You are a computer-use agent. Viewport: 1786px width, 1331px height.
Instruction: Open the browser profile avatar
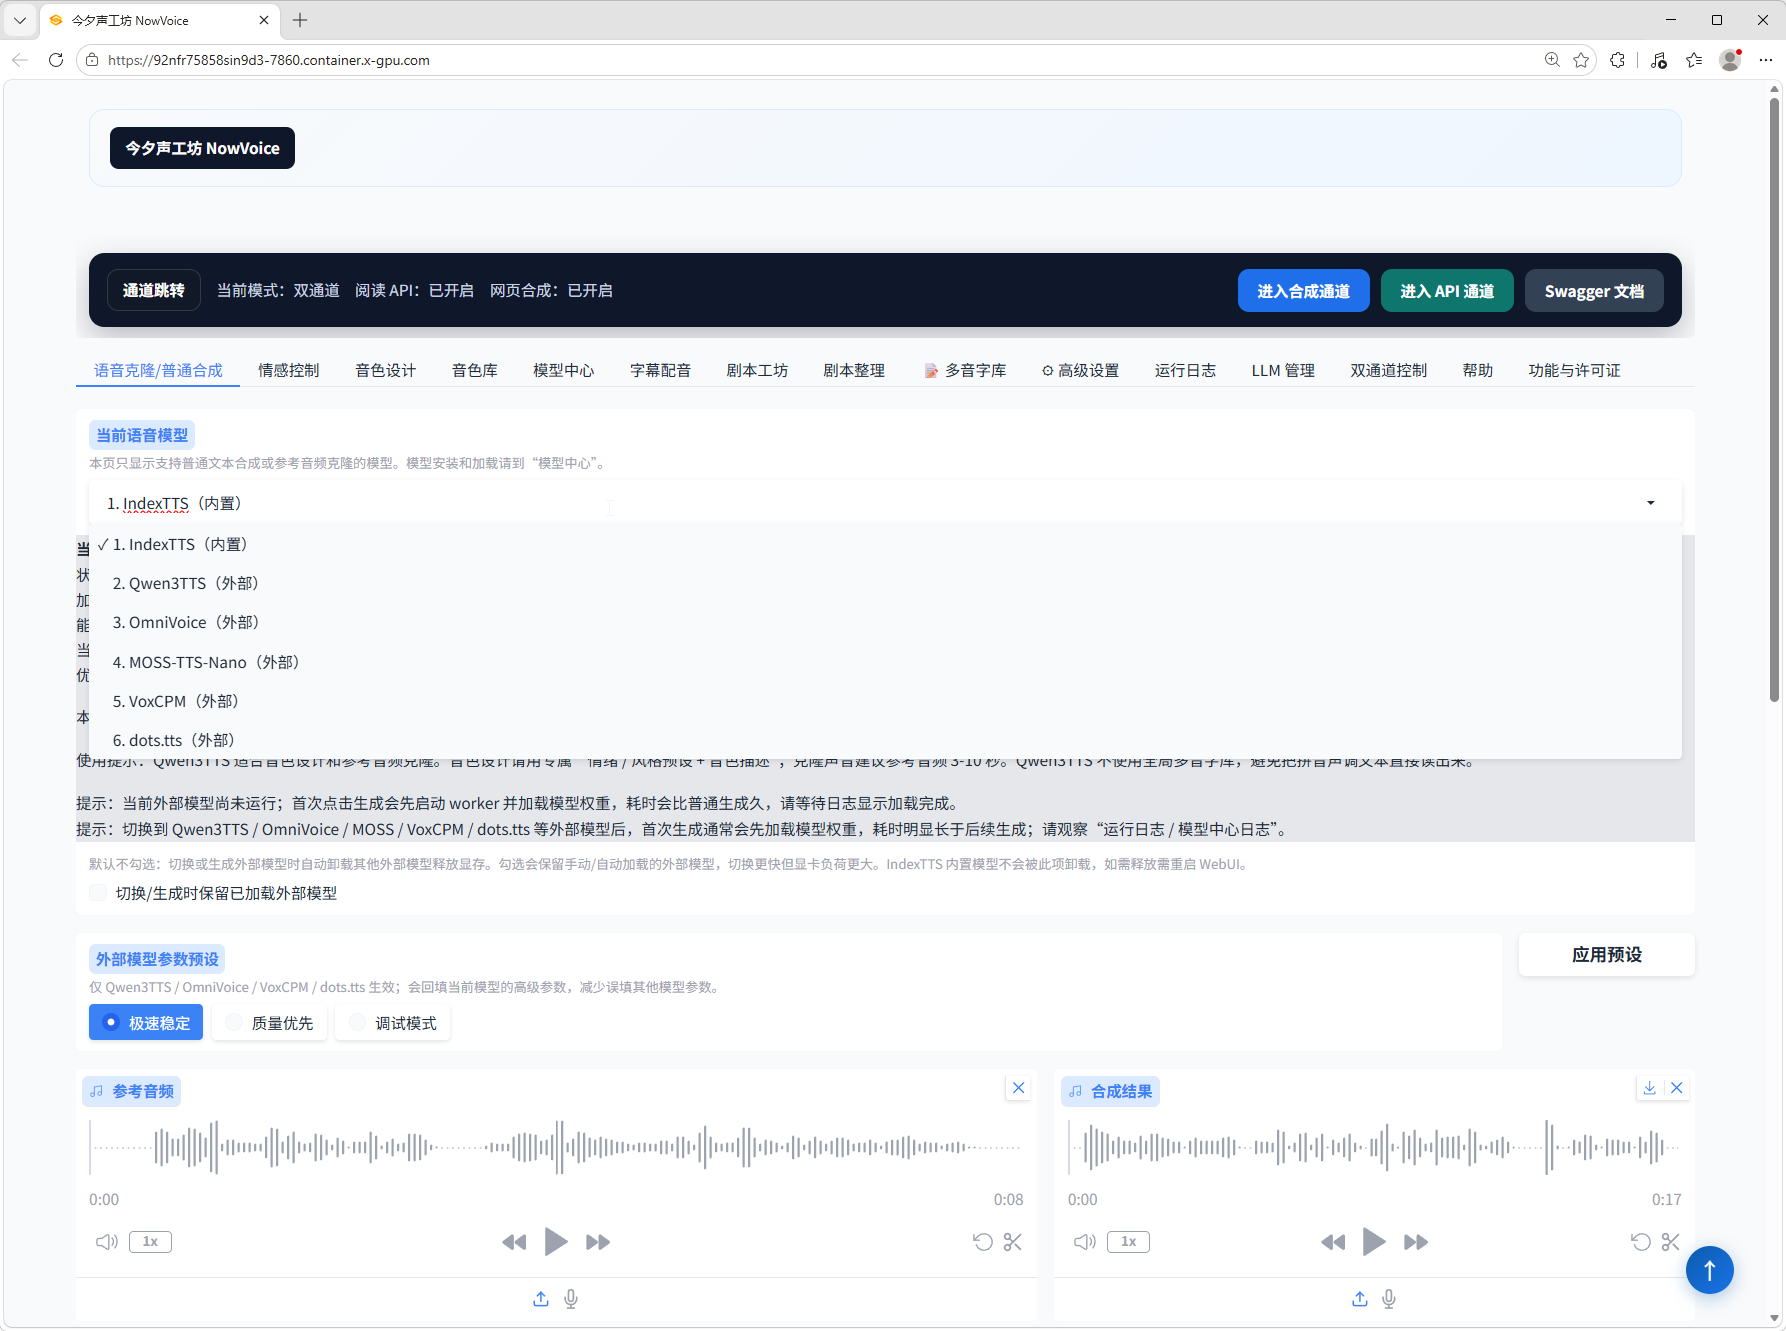(1730, 60)
